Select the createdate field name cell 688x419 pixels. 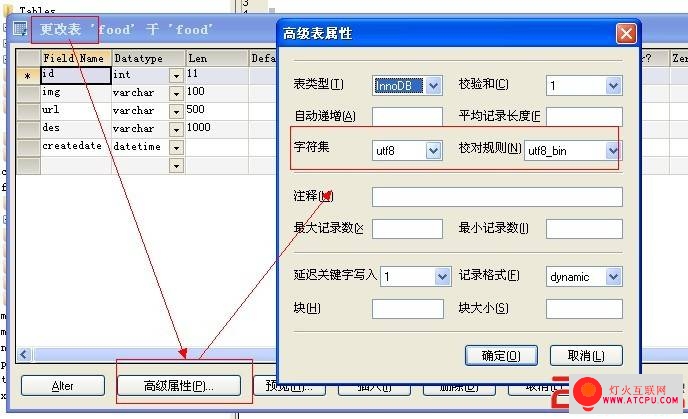[75, 147]
